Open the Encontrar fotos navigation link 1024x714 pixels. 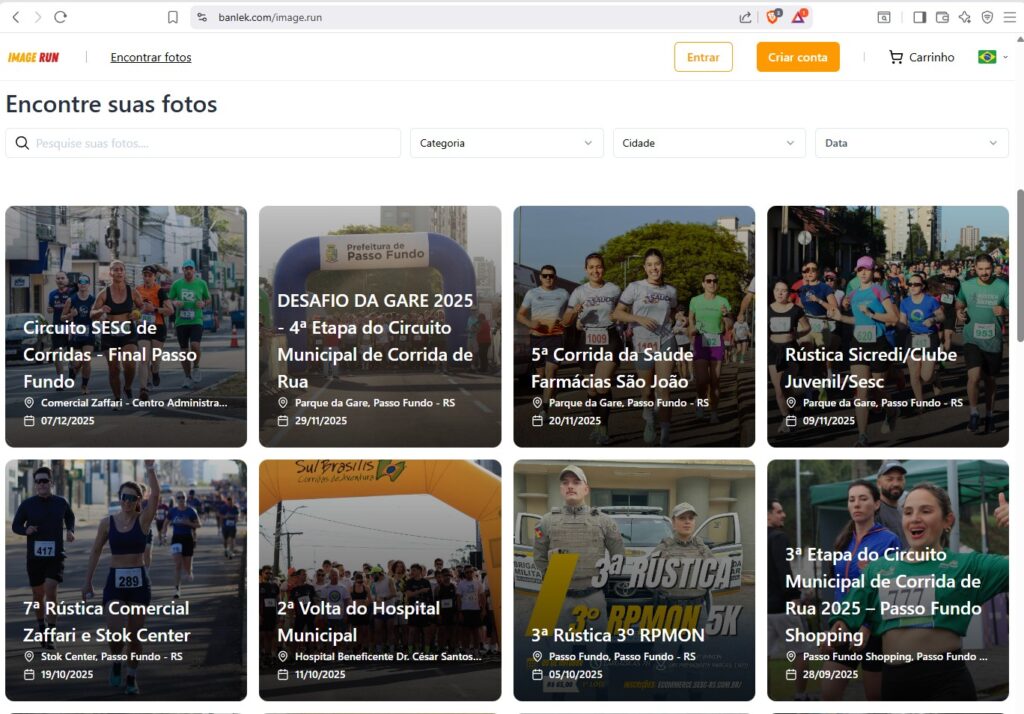(x=151, y=57)
